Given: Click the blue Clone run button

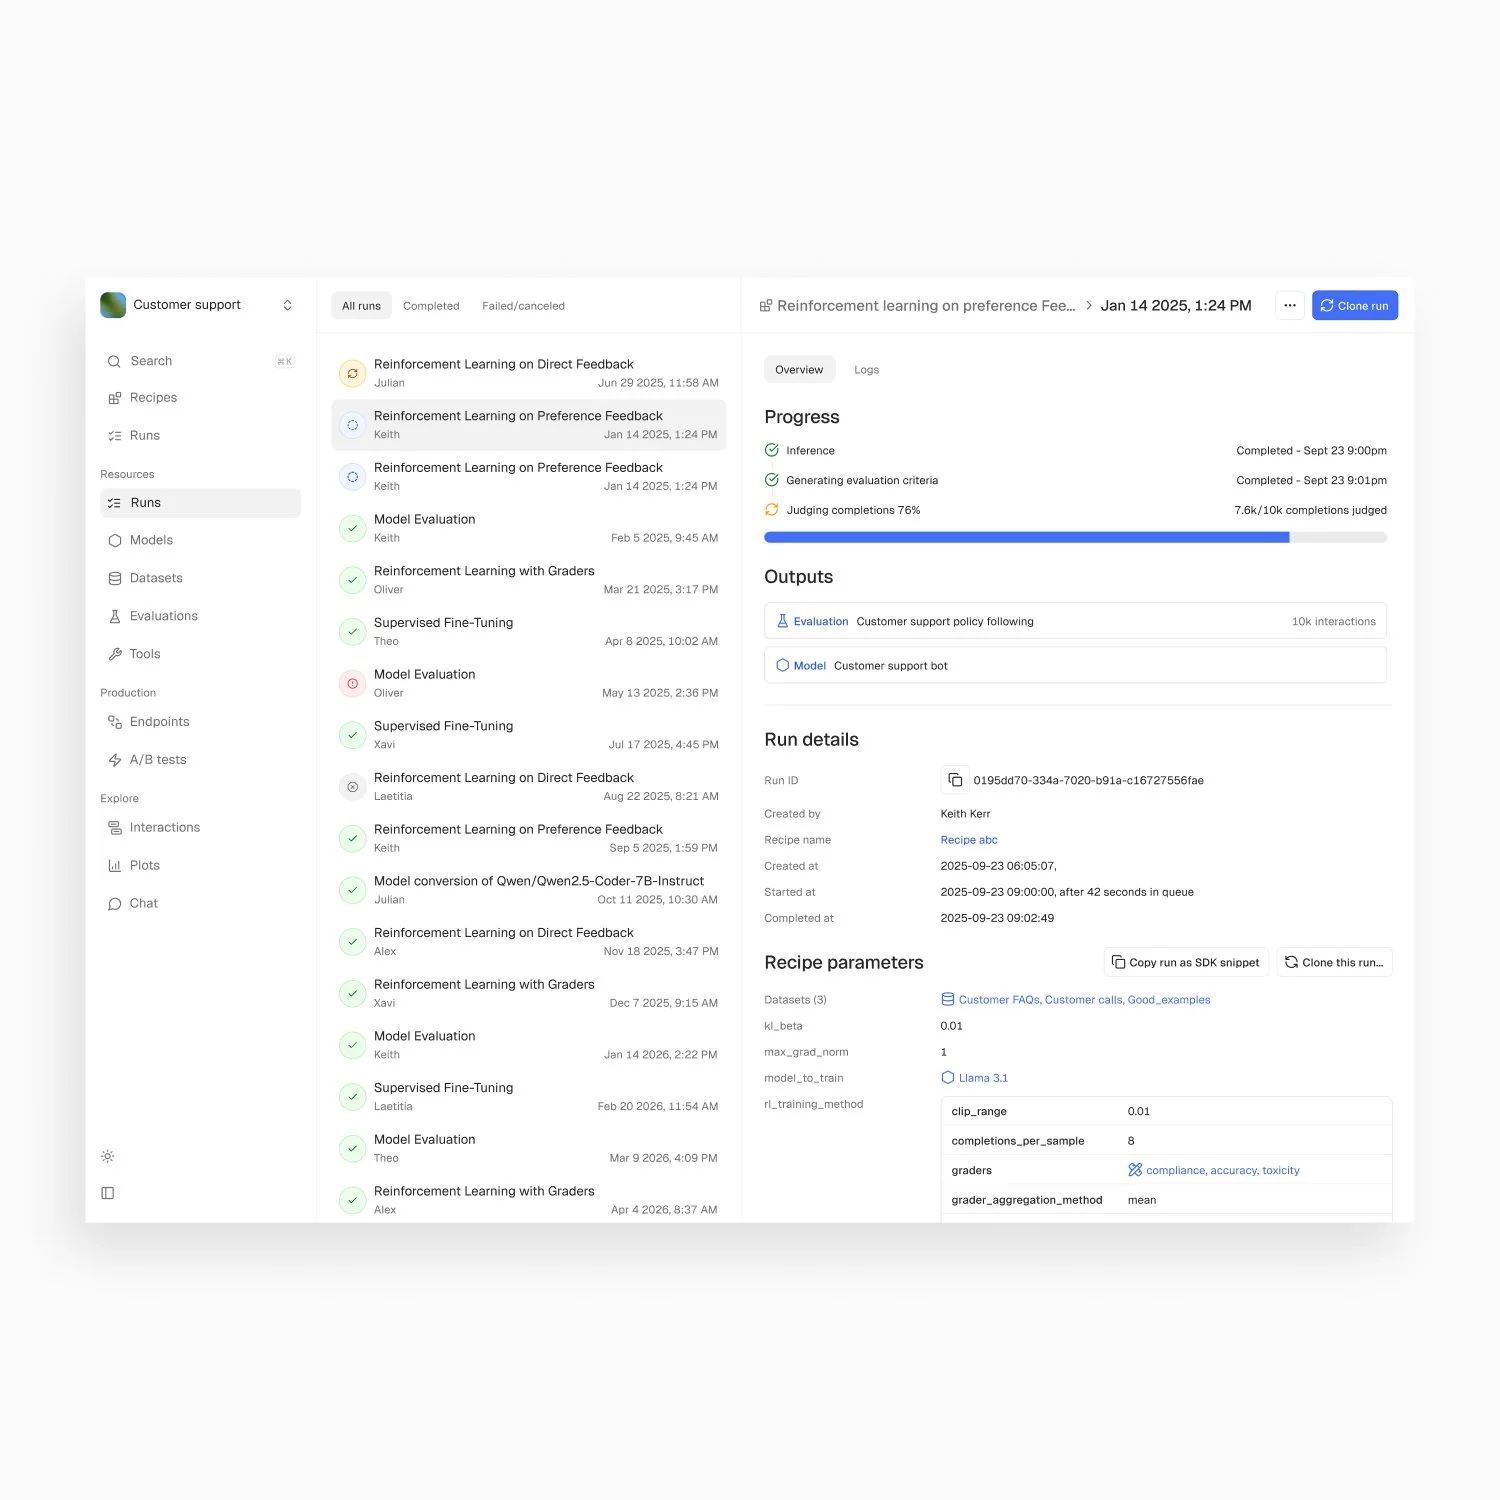Looking at the screenshot, I should point(1354,306).
